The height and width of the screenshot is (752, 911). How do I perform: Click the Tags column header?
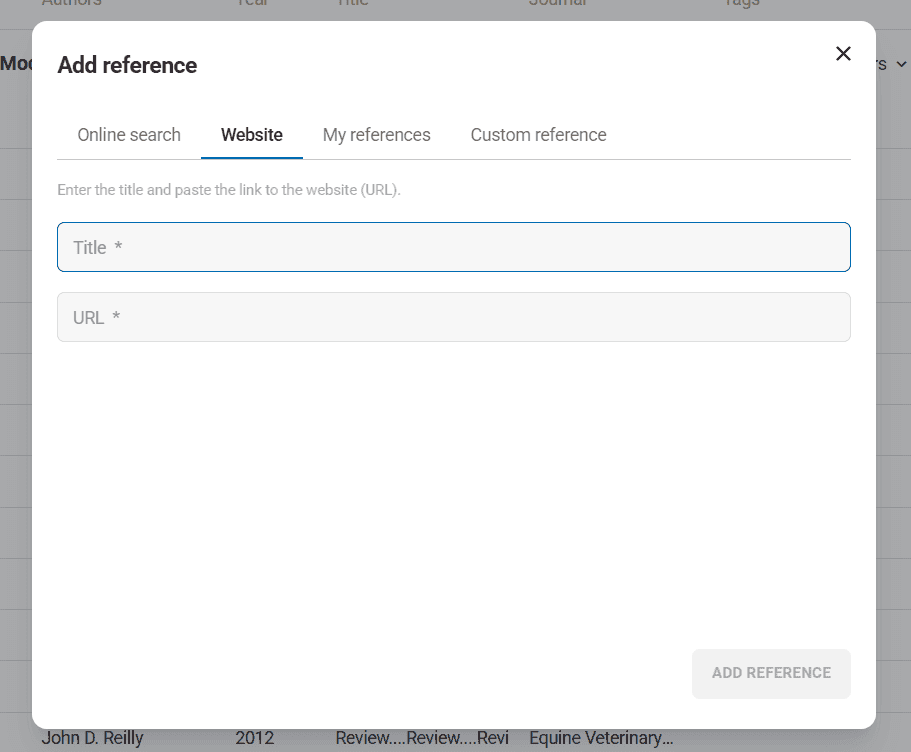[x=741, y=4]
